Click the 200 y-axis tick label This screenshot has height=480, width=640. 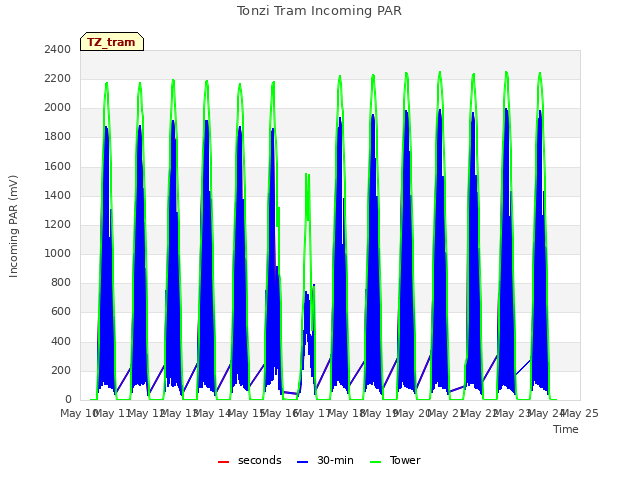(x=61, y=371)
